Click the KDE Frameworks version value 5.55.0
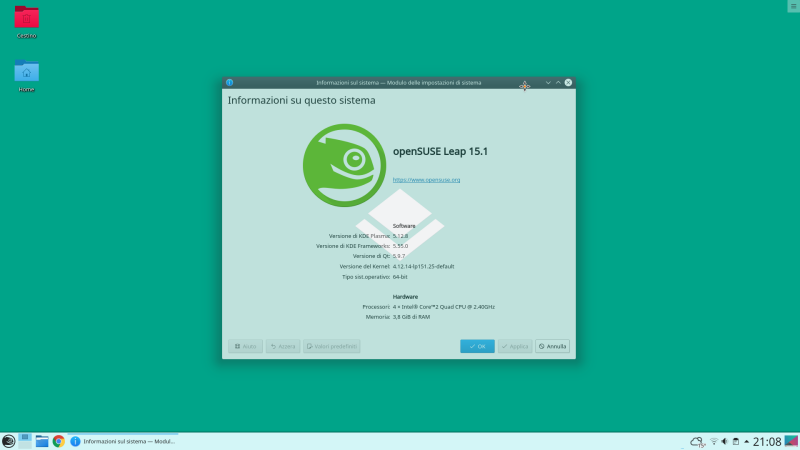This screenshot has height=450, width=800. point(401,246)
